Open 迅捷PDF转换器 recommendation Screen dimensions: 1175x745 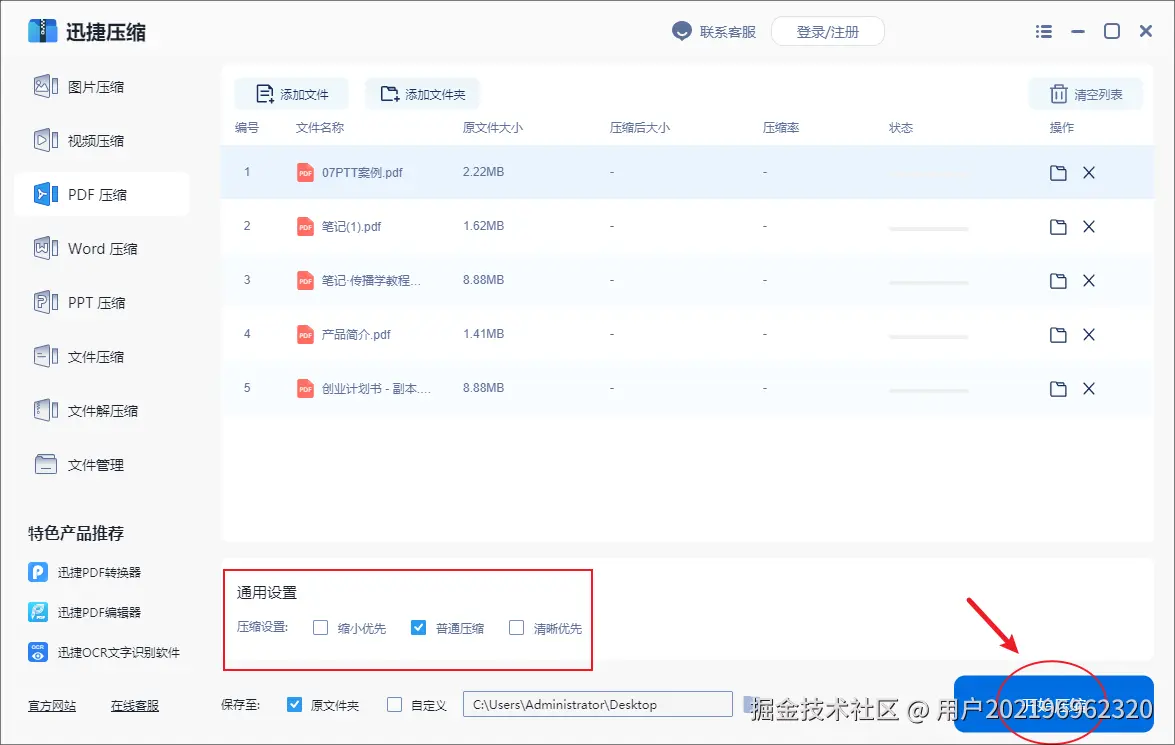click(x=85, y=573)
